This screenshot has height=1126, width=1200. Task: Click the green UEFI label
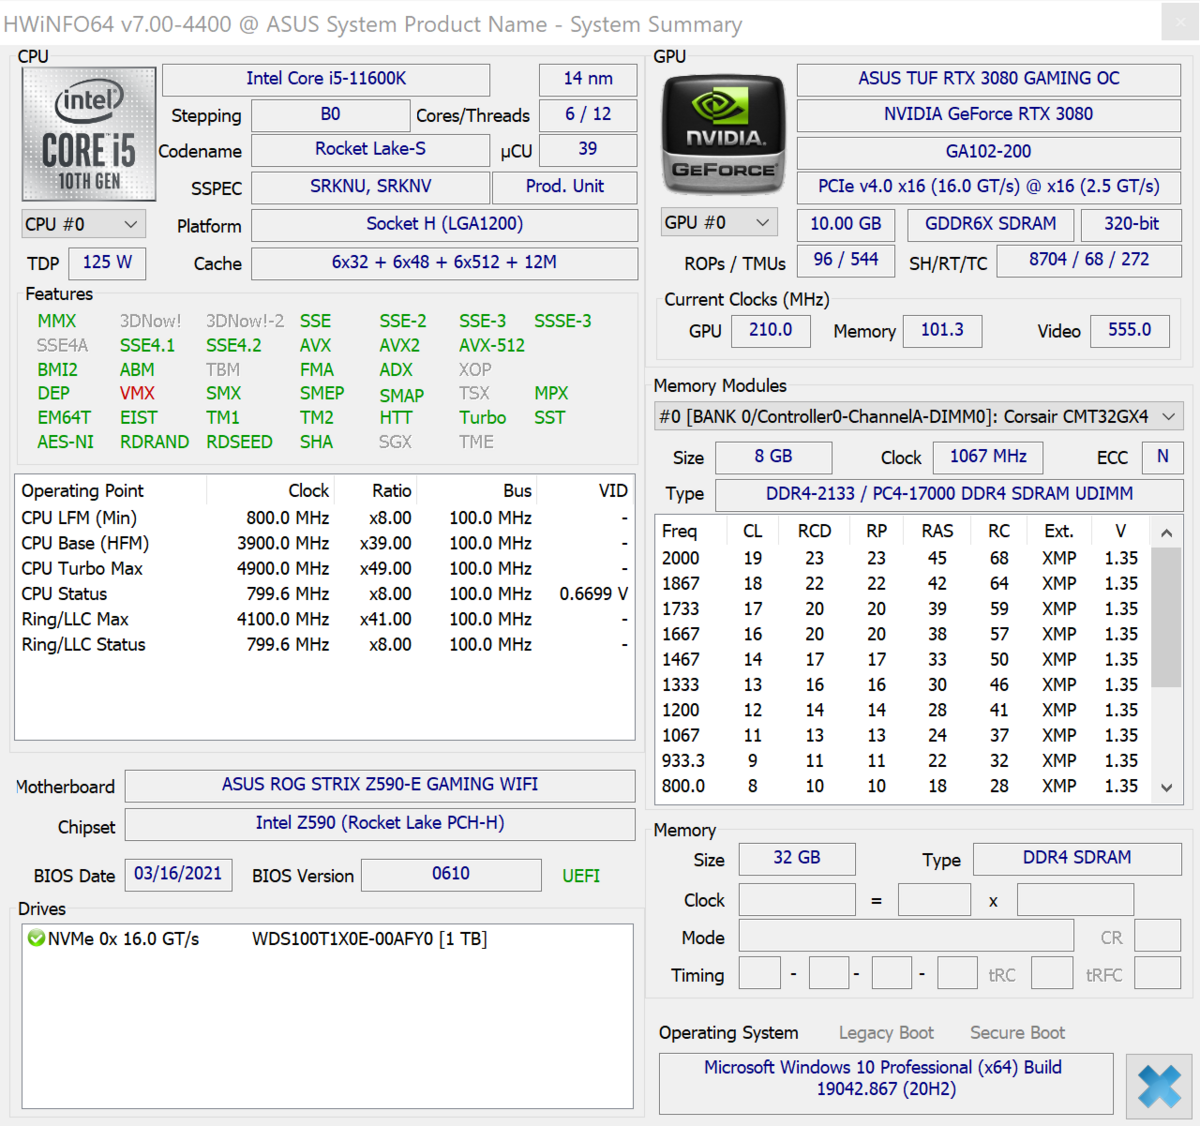click(581, 876)
